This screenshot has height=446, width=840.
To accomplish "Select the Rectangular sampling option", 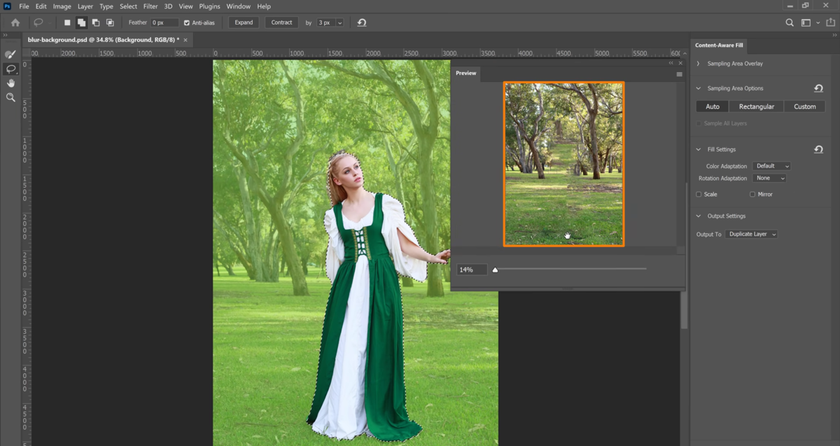I will [x=756, y=107].
